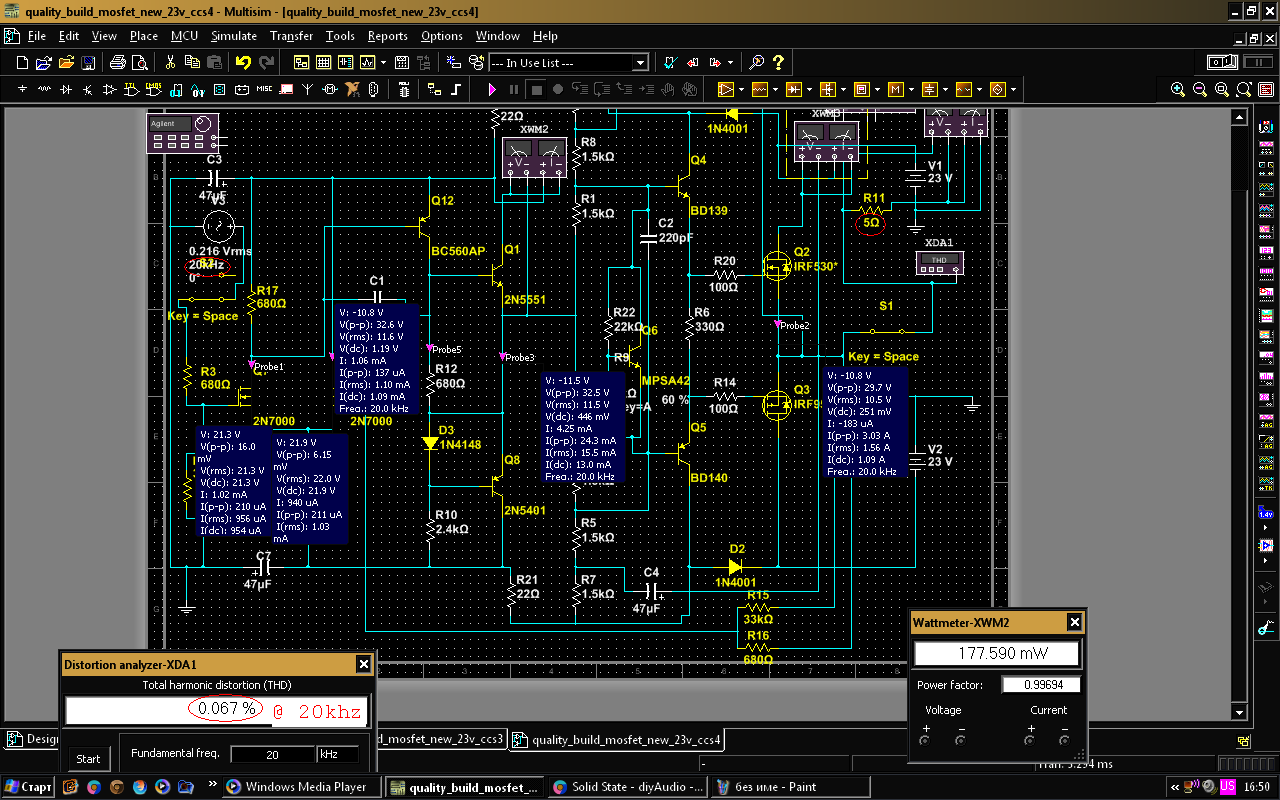Viewport: 1280px width, 800px height.
Task: Switch to quality_build_mosfet_new_23v_ccs3 tab
Action: point(443,740)
